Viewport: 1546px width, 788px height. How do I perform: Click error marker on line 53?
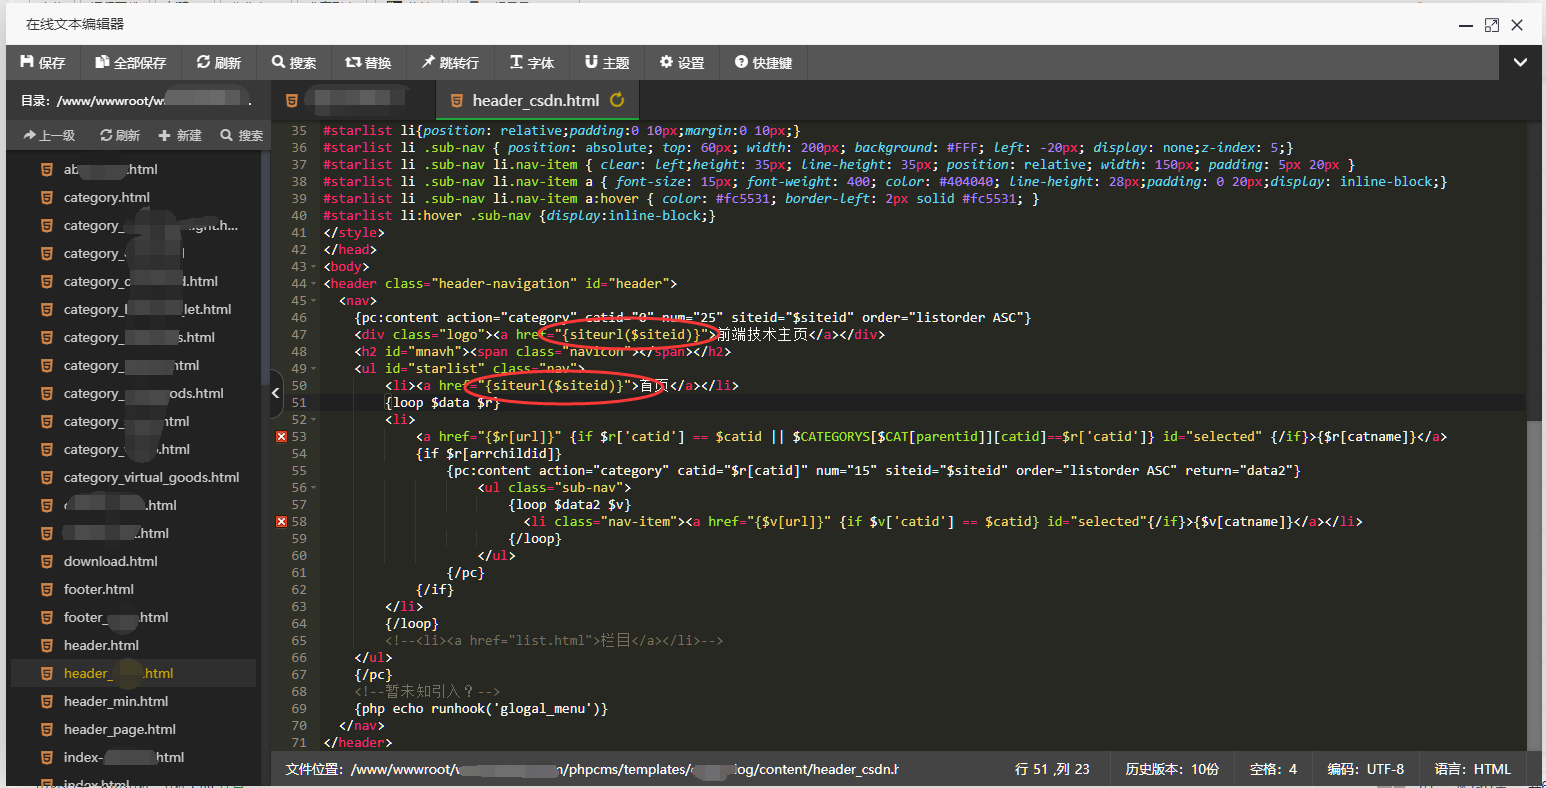point(281,437)
